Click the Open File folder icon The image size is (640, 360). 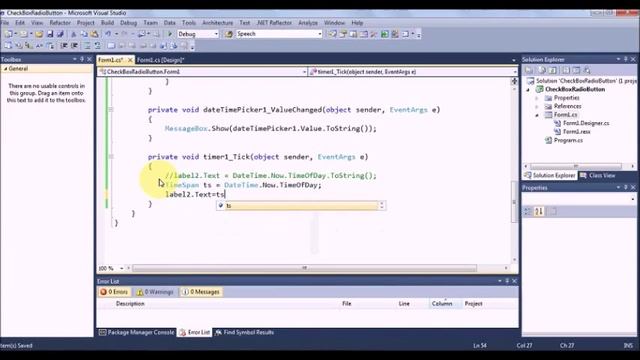coord(39,34)
